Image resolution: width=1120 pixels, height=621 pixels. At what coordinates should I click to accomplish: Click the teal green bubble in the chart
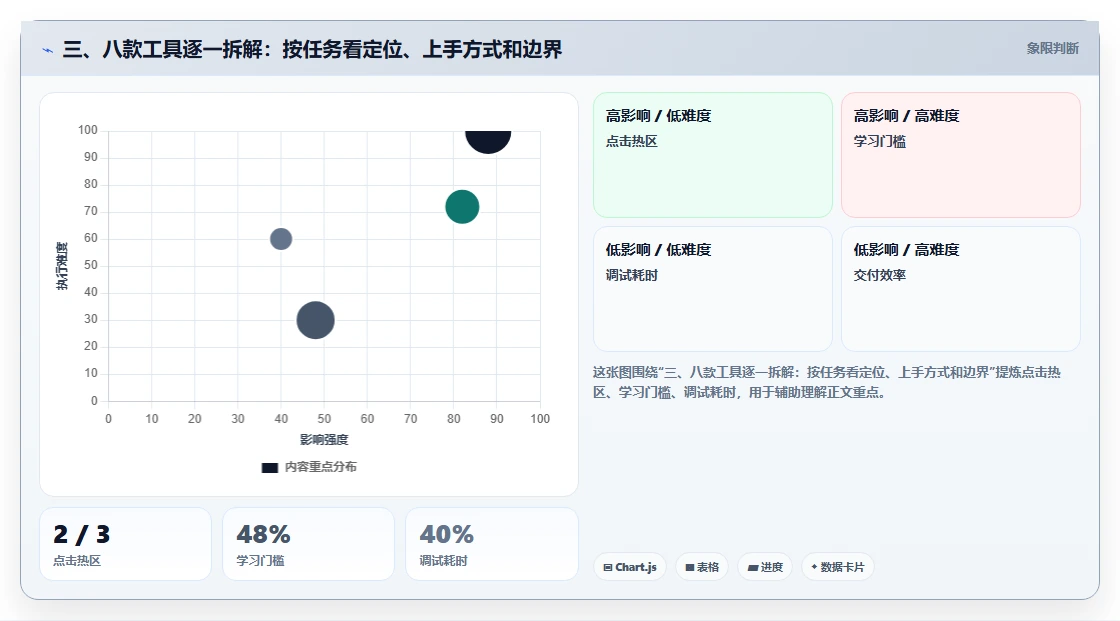click(x=462, y=207)
